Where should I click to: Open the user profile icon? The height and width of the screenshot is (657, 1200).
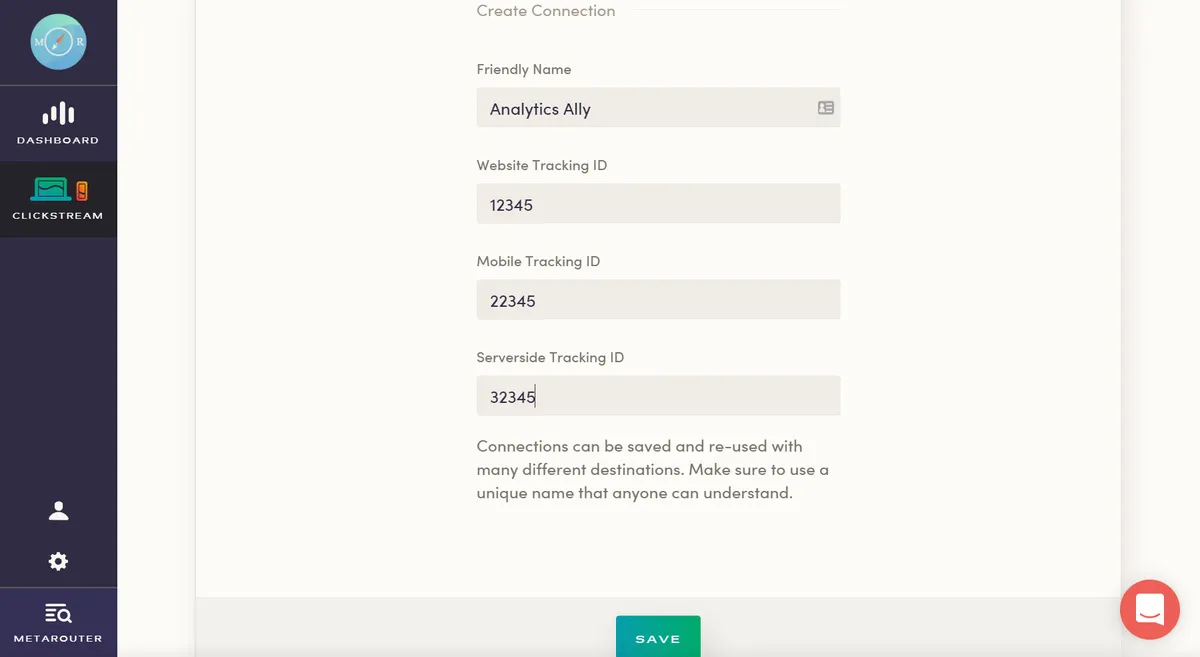pos(58,511)
